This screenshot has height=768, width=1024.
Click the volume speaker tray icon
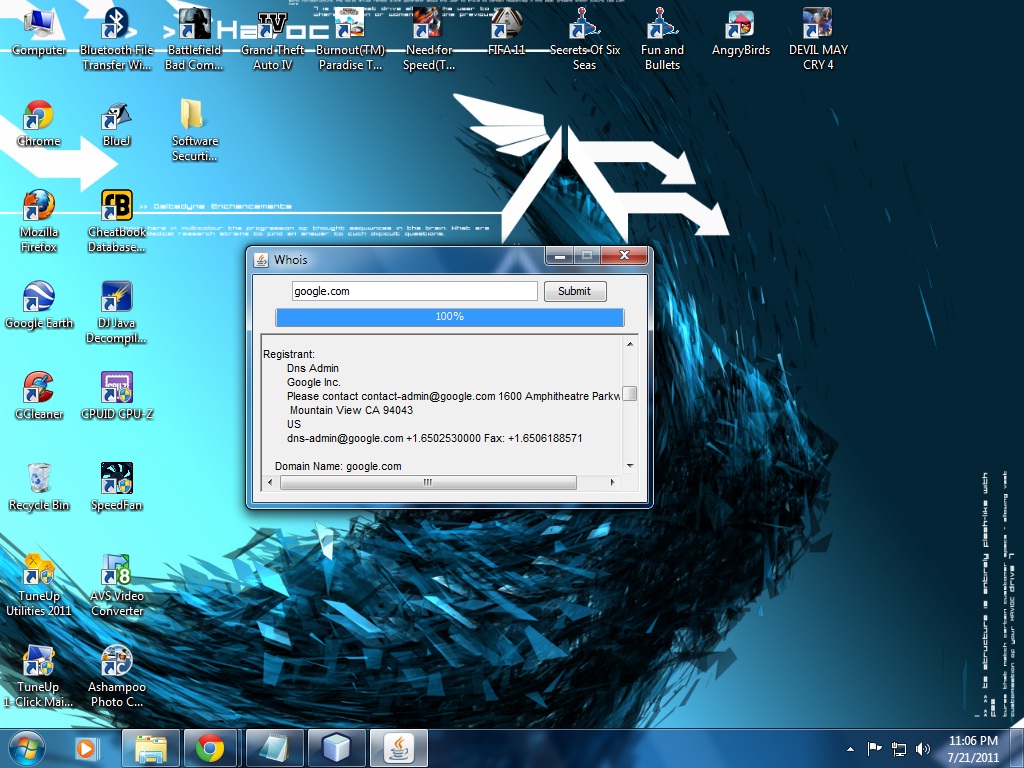[922, 748]
